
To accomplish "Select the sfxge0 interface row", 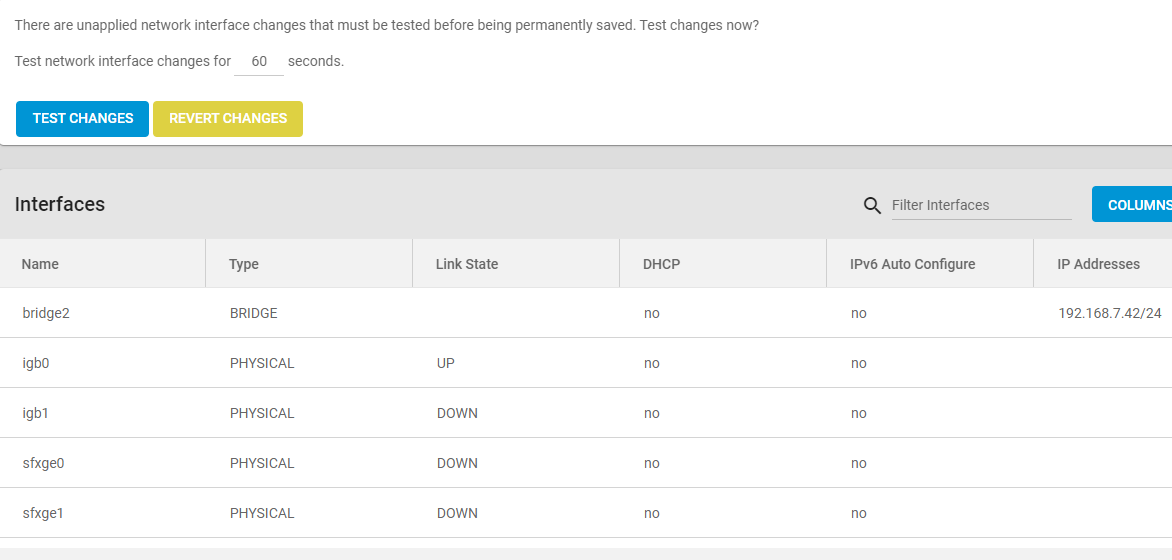I will coord(586,463).
